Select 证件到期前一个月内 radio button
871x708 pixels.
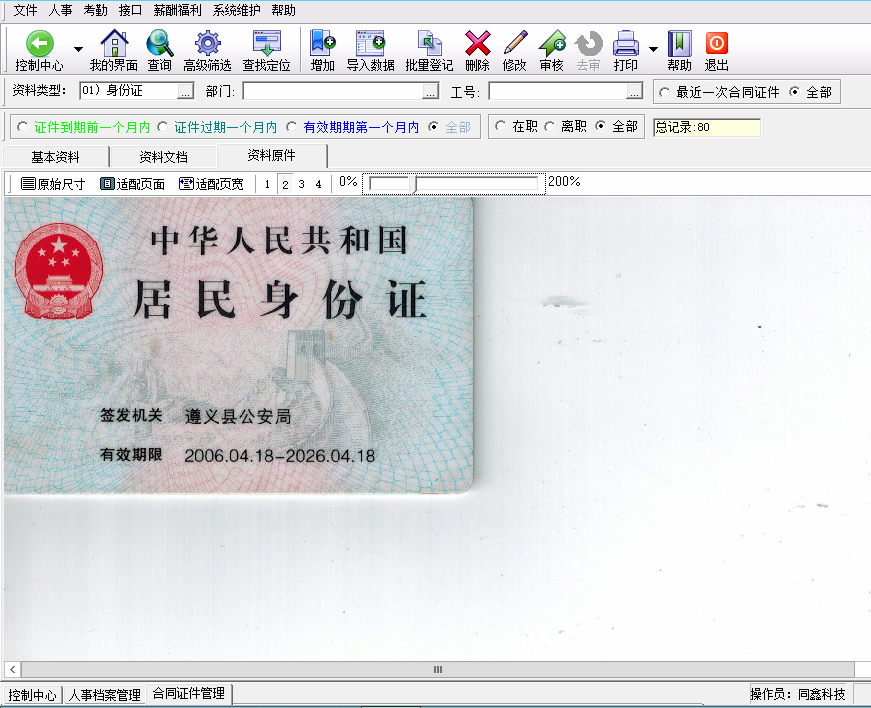pos(22,127)
